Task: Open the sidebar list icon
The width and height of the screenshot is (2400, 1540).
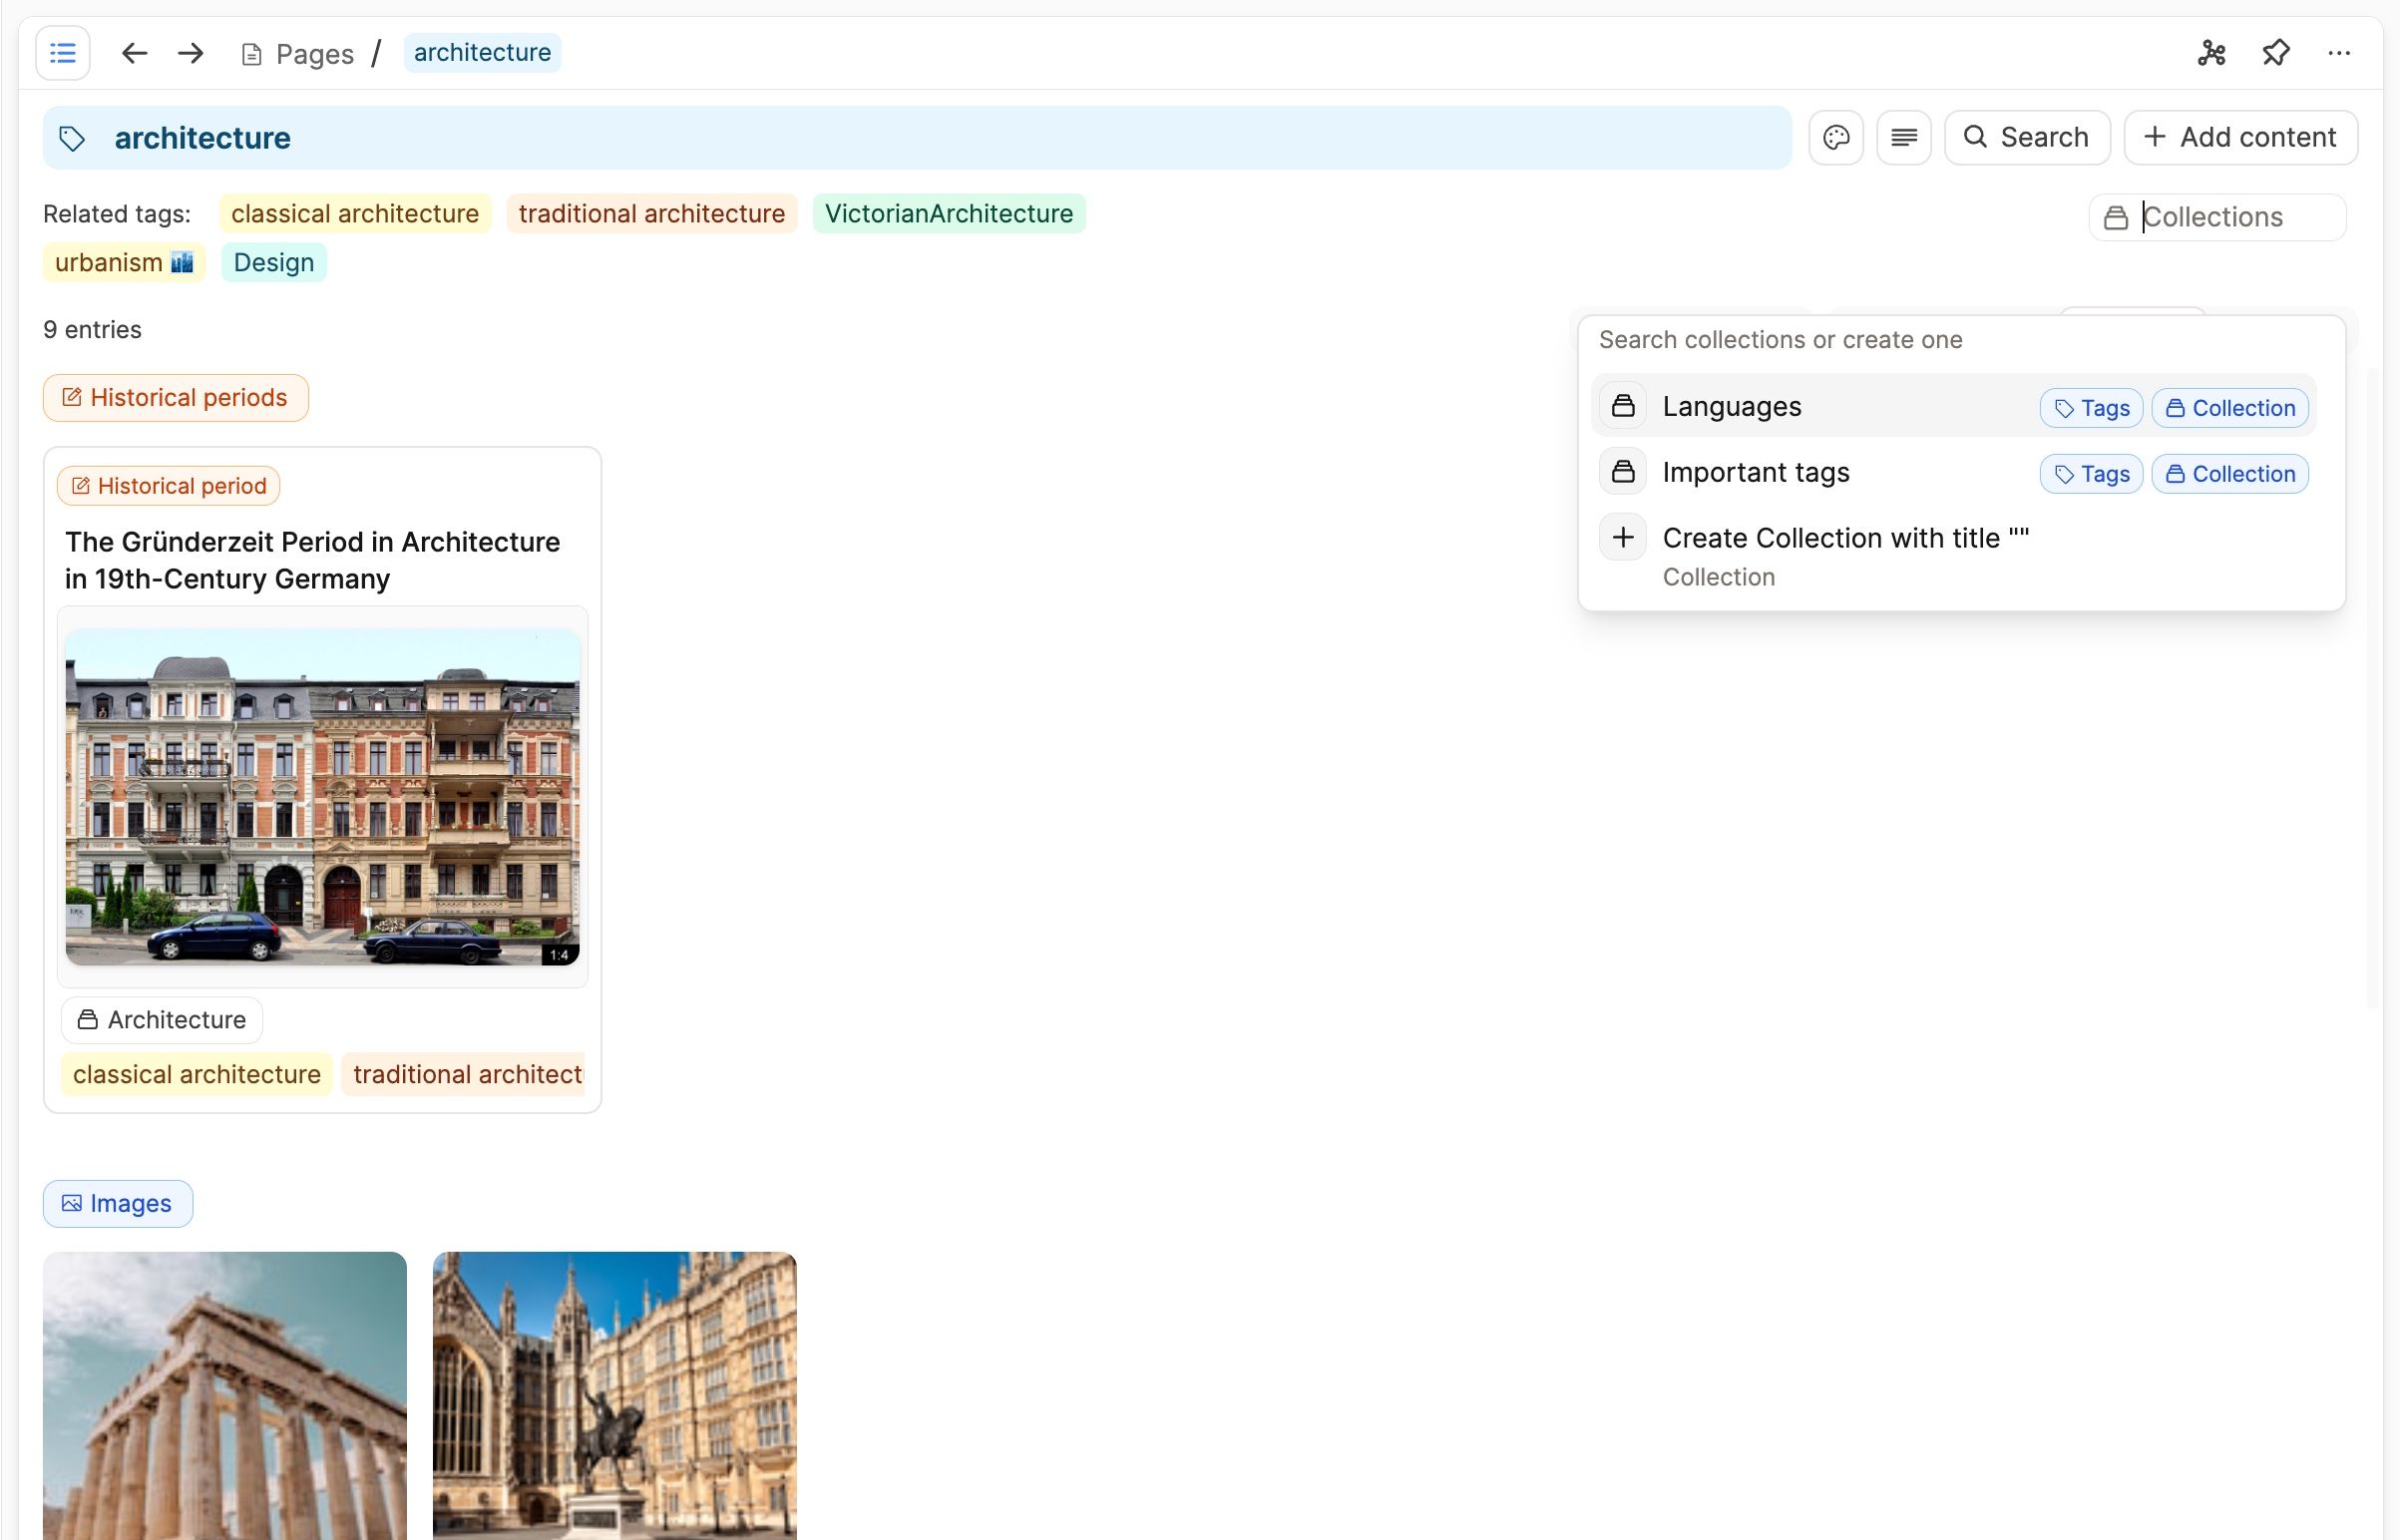Action: coord(61,52)
